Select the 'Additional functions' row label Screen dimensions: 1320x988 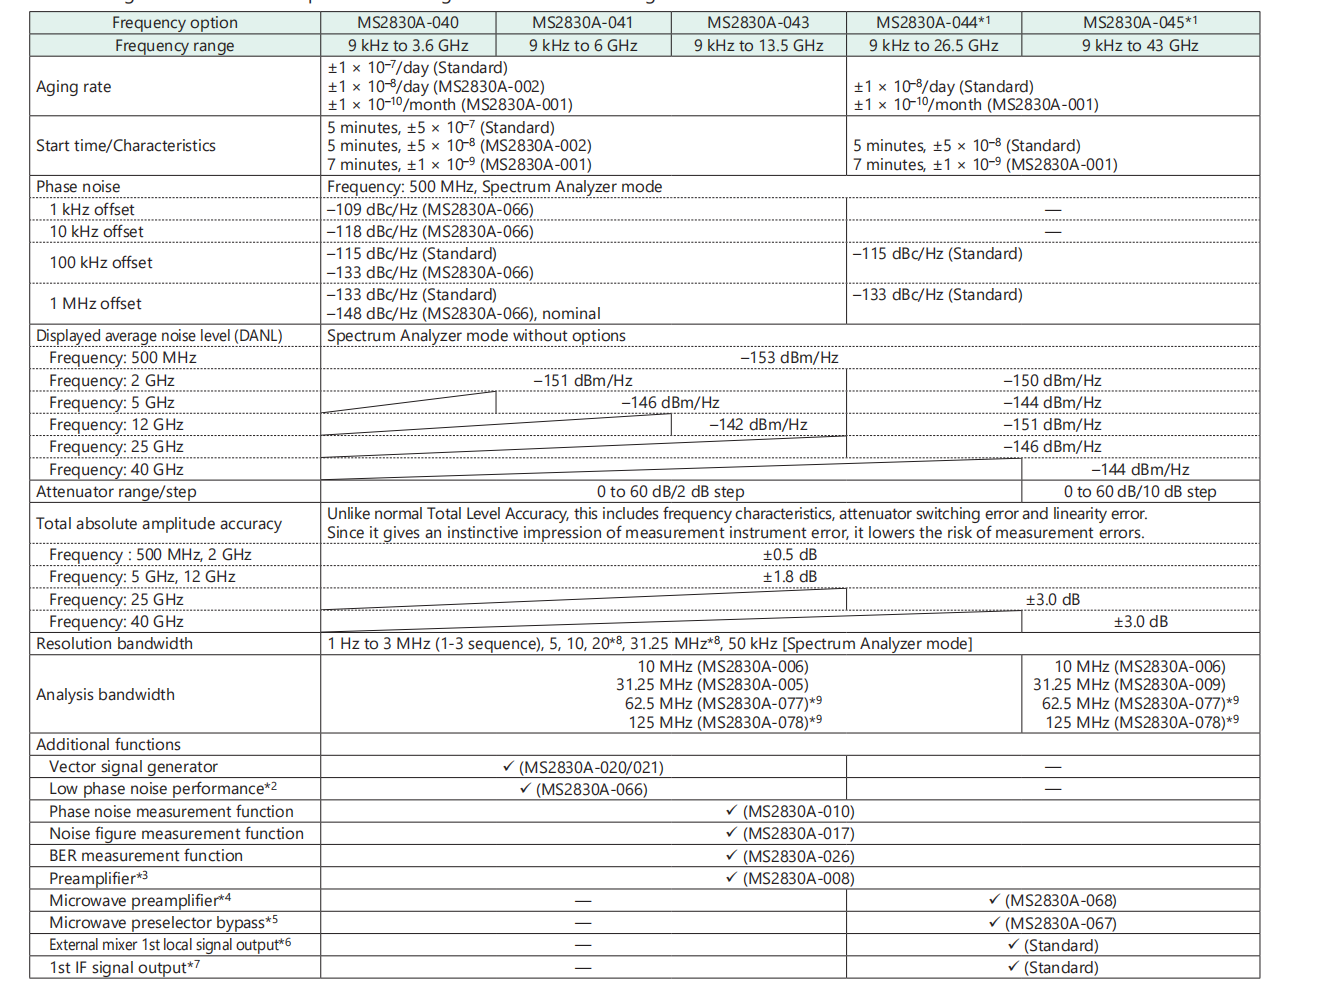pyautogui.click(x=108, y=745)
